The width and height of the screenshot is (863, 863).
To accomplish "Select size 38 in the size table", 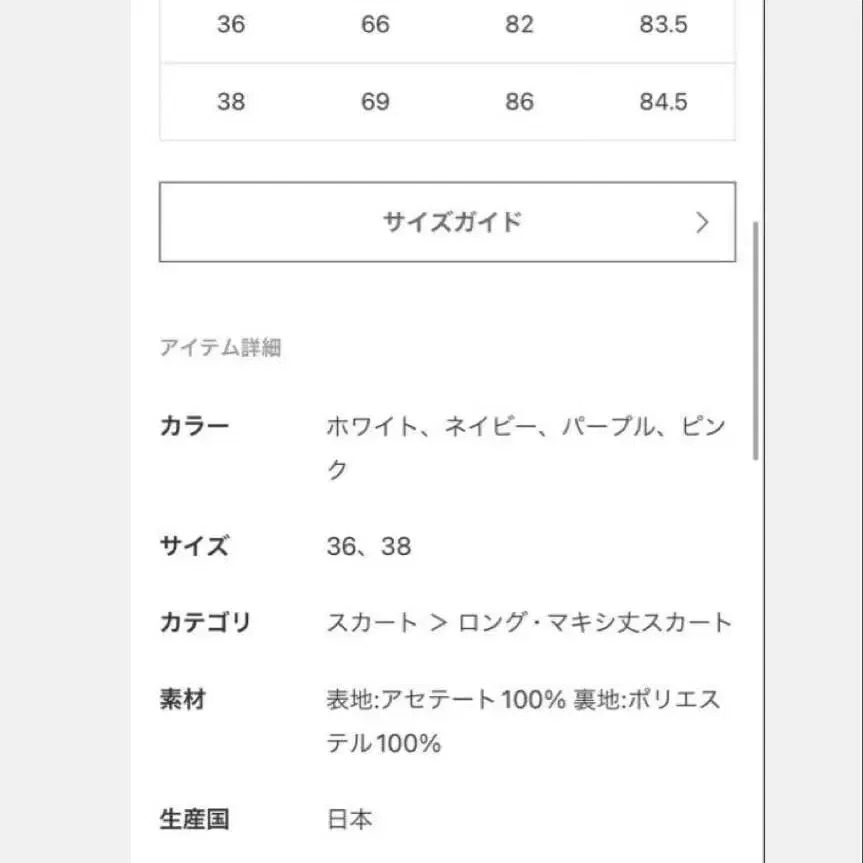I will coord(230,101).
